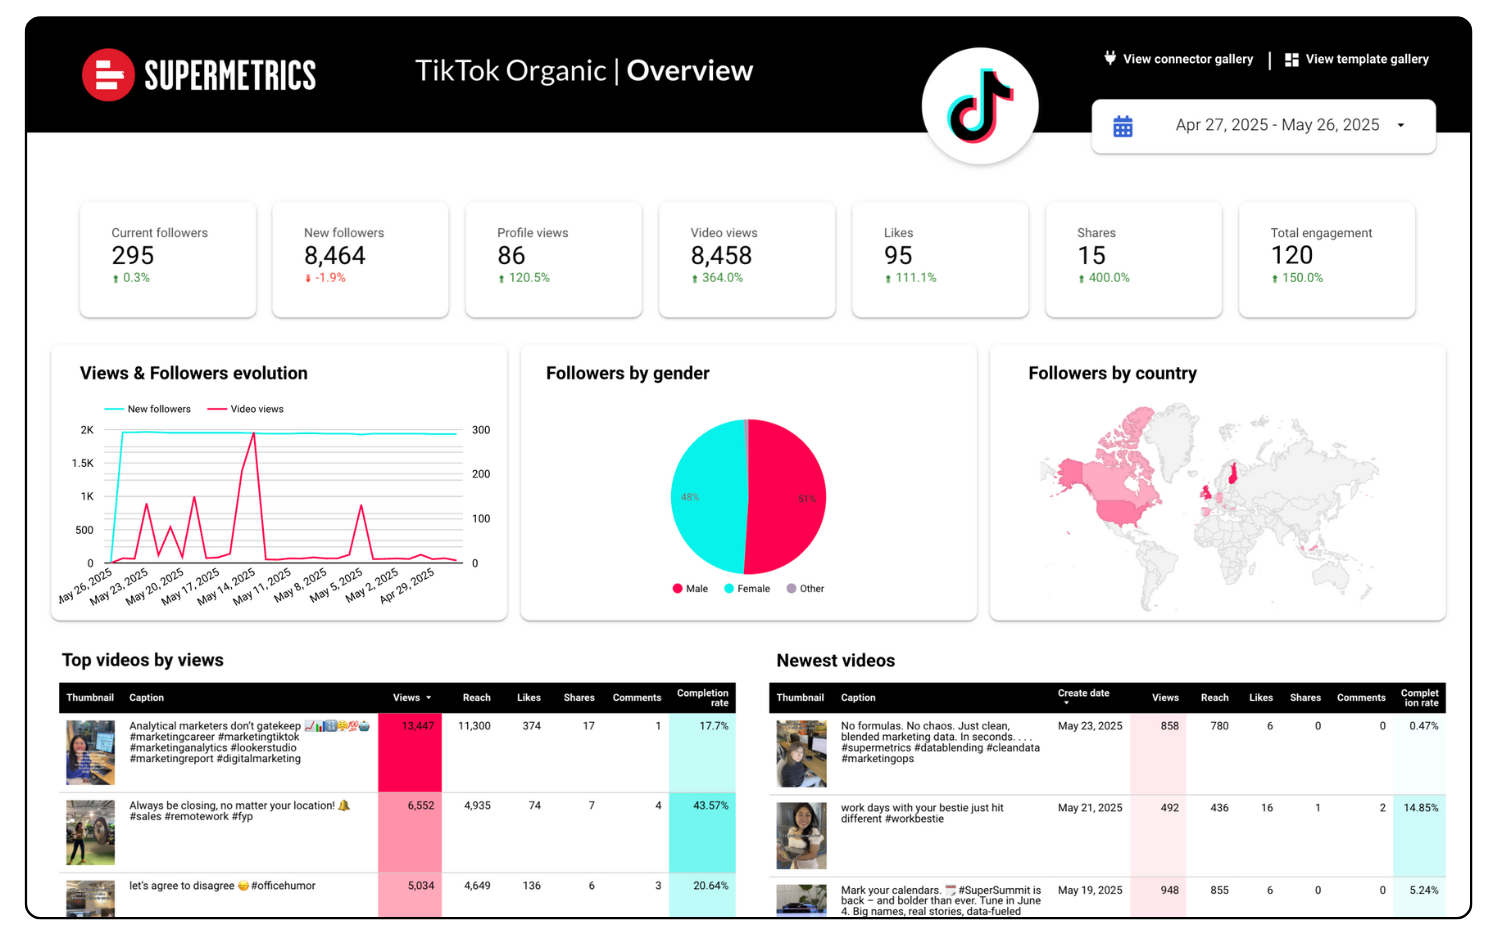This screenshot has width=1510, height=942.
Task: Toggle the Female legend in gender chart
Action: [746, 589]
